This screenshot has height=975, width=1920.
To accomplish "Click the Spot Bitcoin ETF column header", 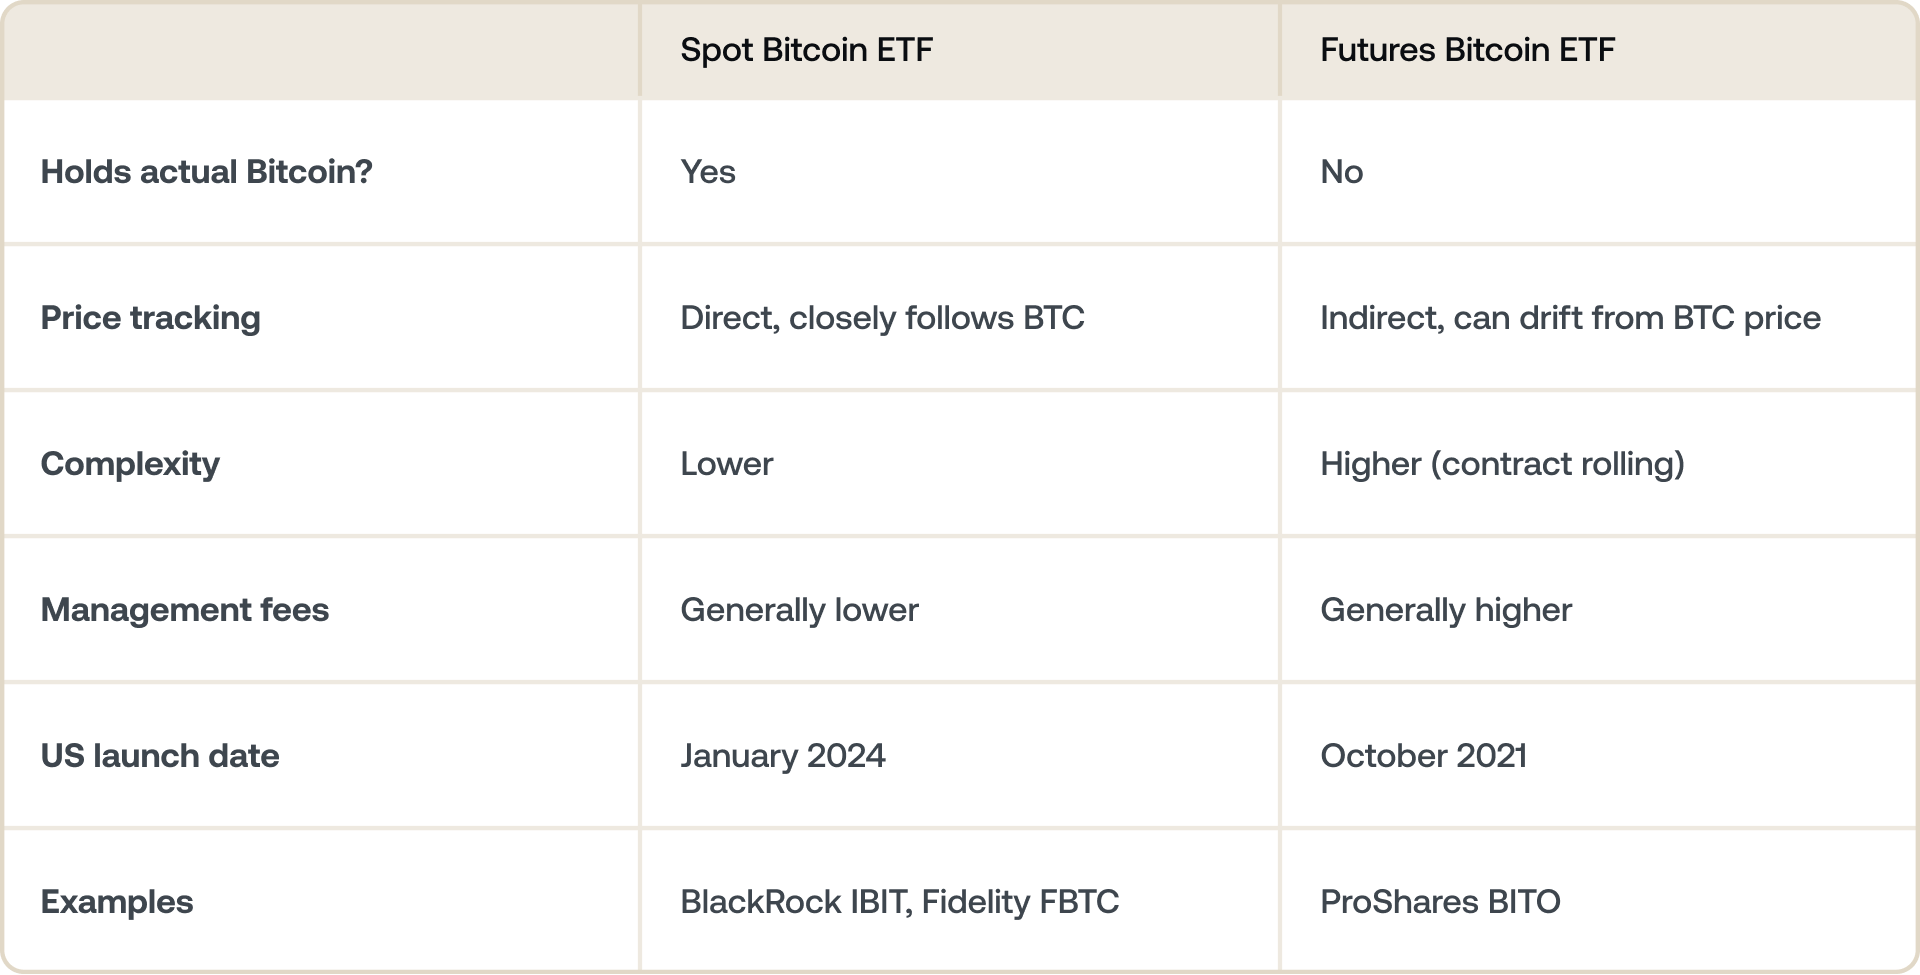I will [806, 50].
